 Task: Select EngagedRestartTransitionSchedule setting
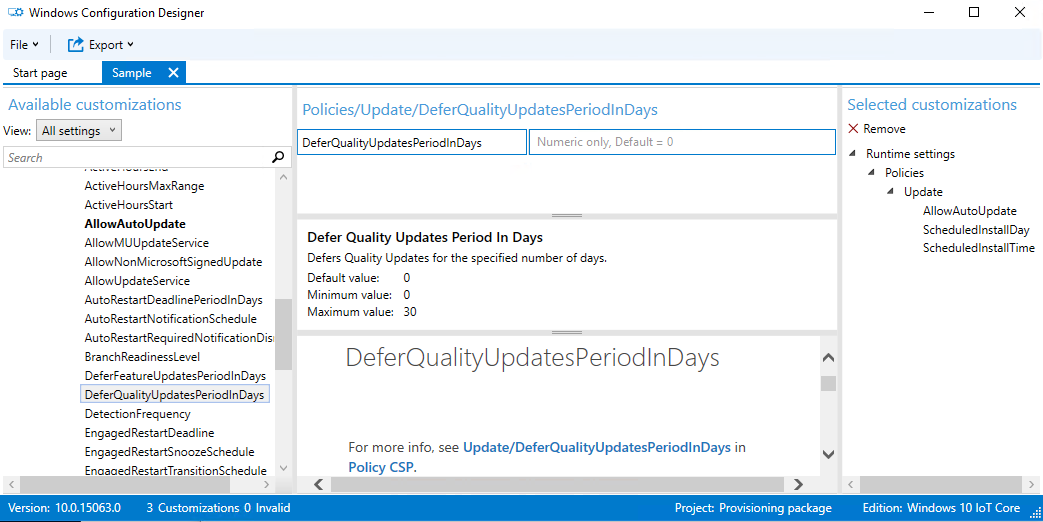(x=176, y=470)
